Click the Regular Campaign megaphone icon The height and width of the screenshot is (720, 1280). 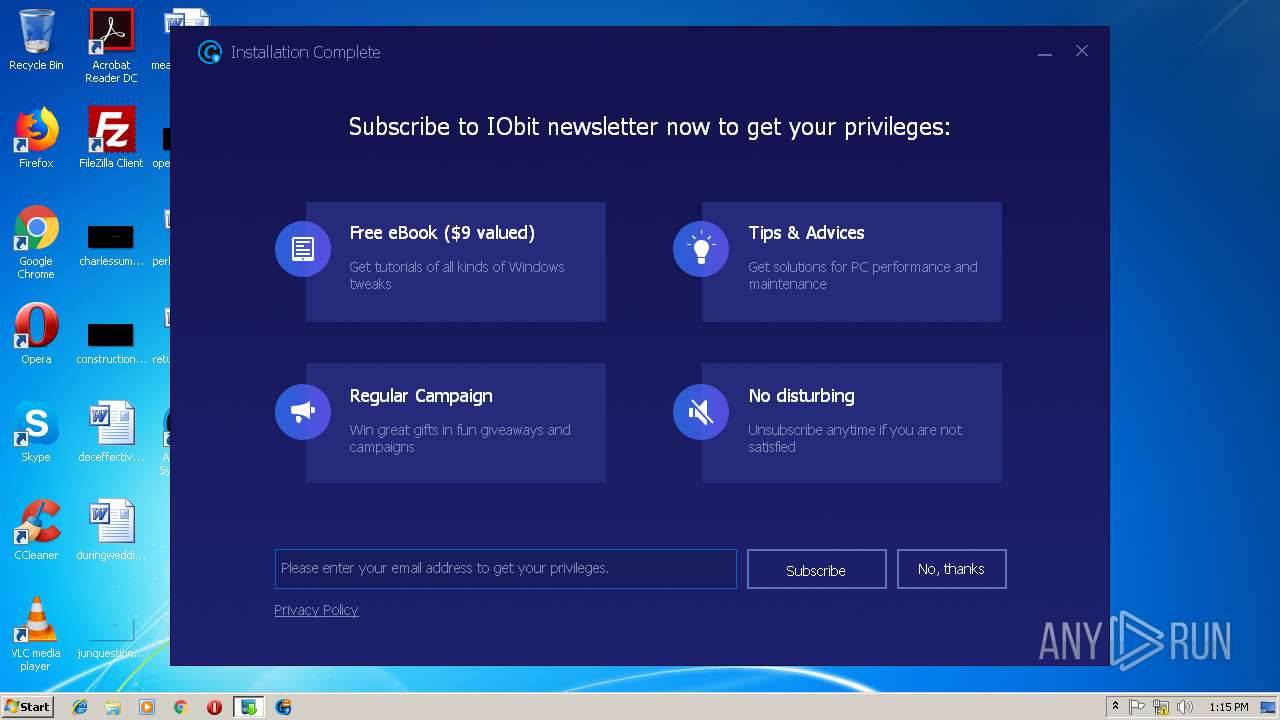pos(303,412)
